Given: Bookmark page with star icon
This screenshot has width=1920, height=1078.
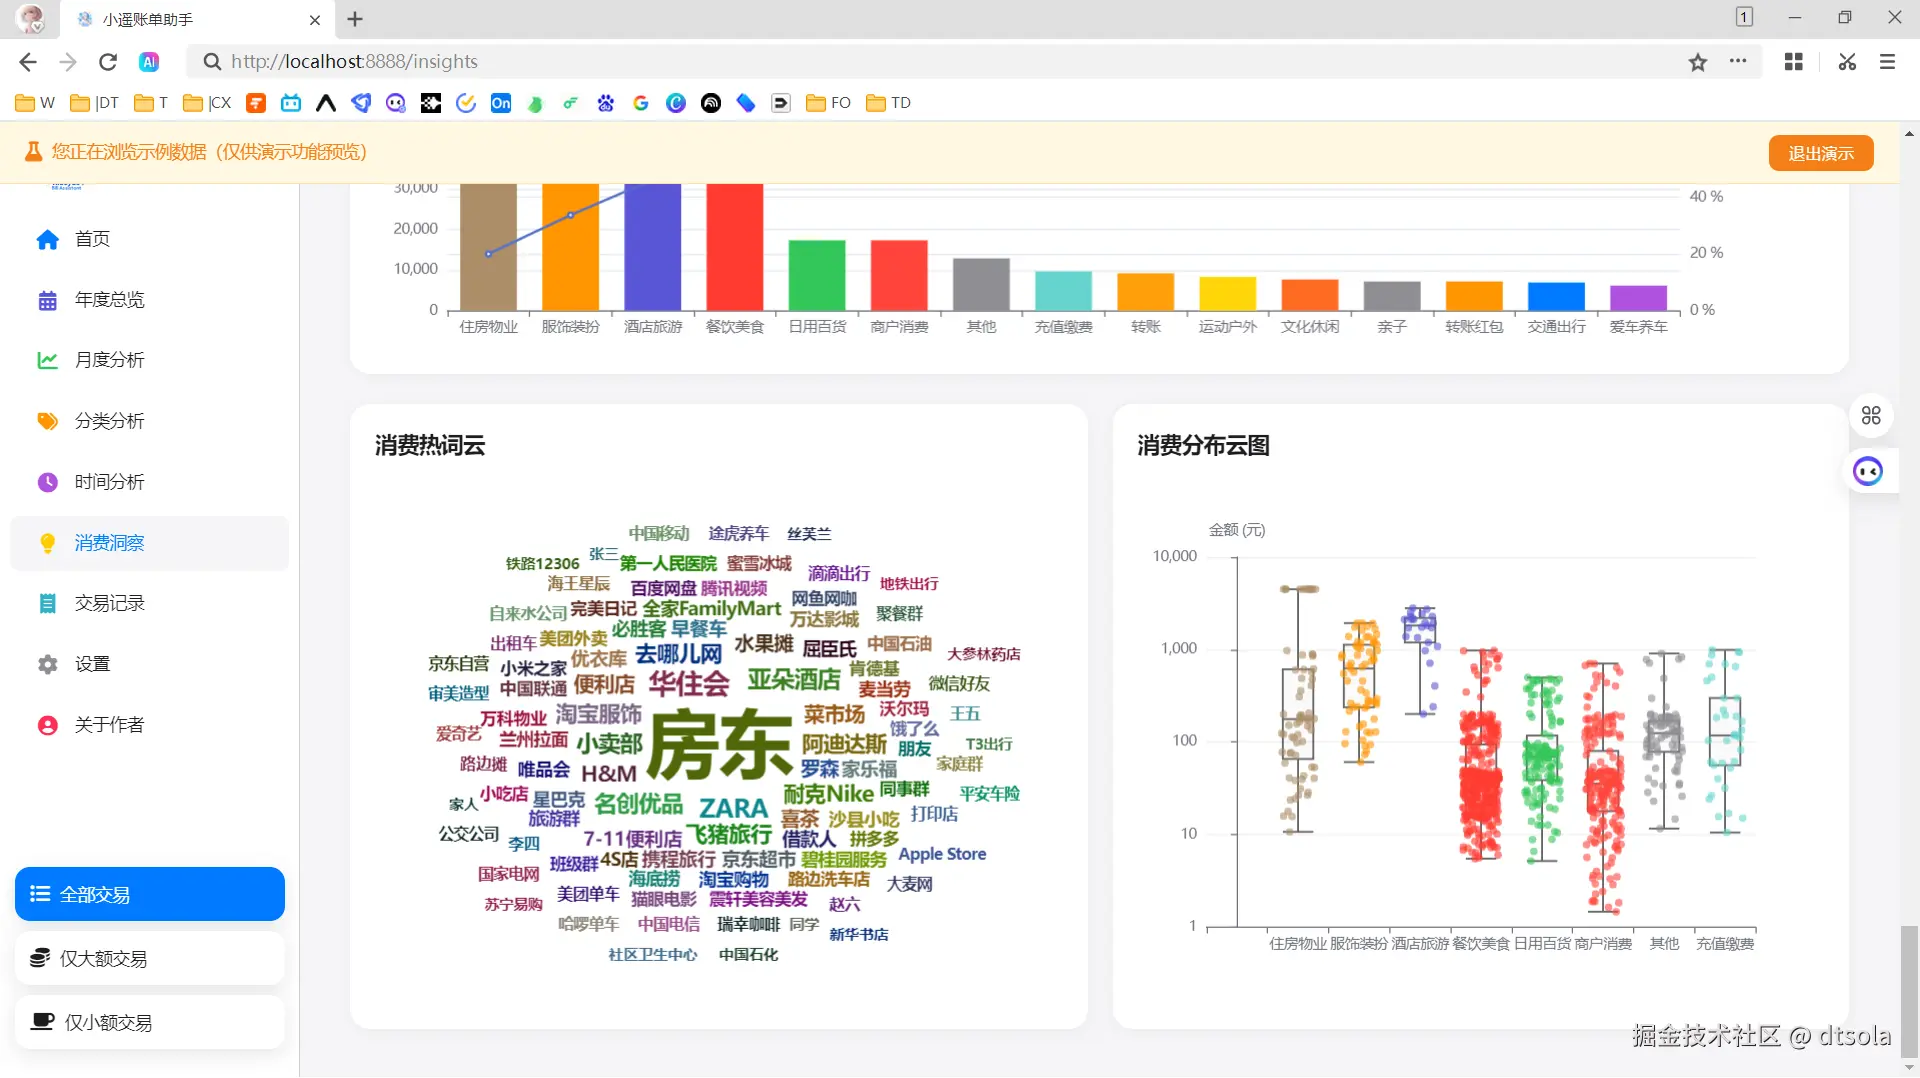Looking at the screenshot, I should [x=1698, y=62].
